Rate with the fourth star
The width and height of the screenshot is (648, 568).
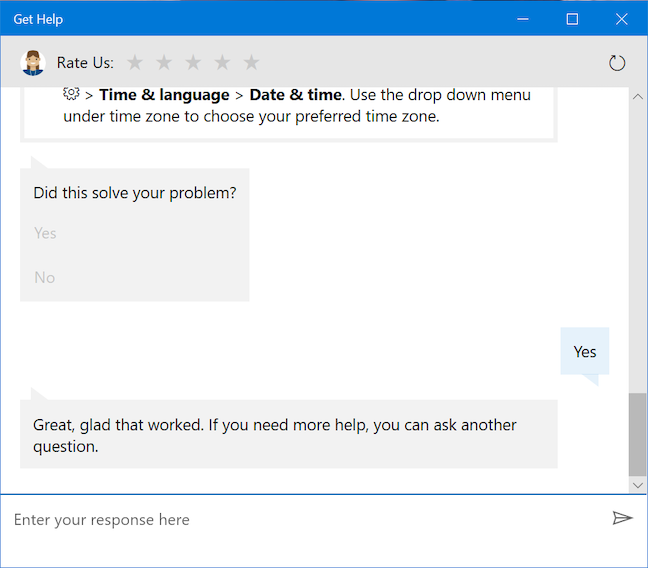point(222,63)
